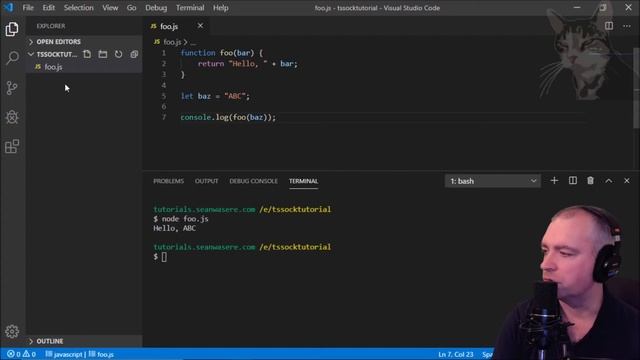
Task: Select the Terminal panel tab
Action: pos(303,181)
